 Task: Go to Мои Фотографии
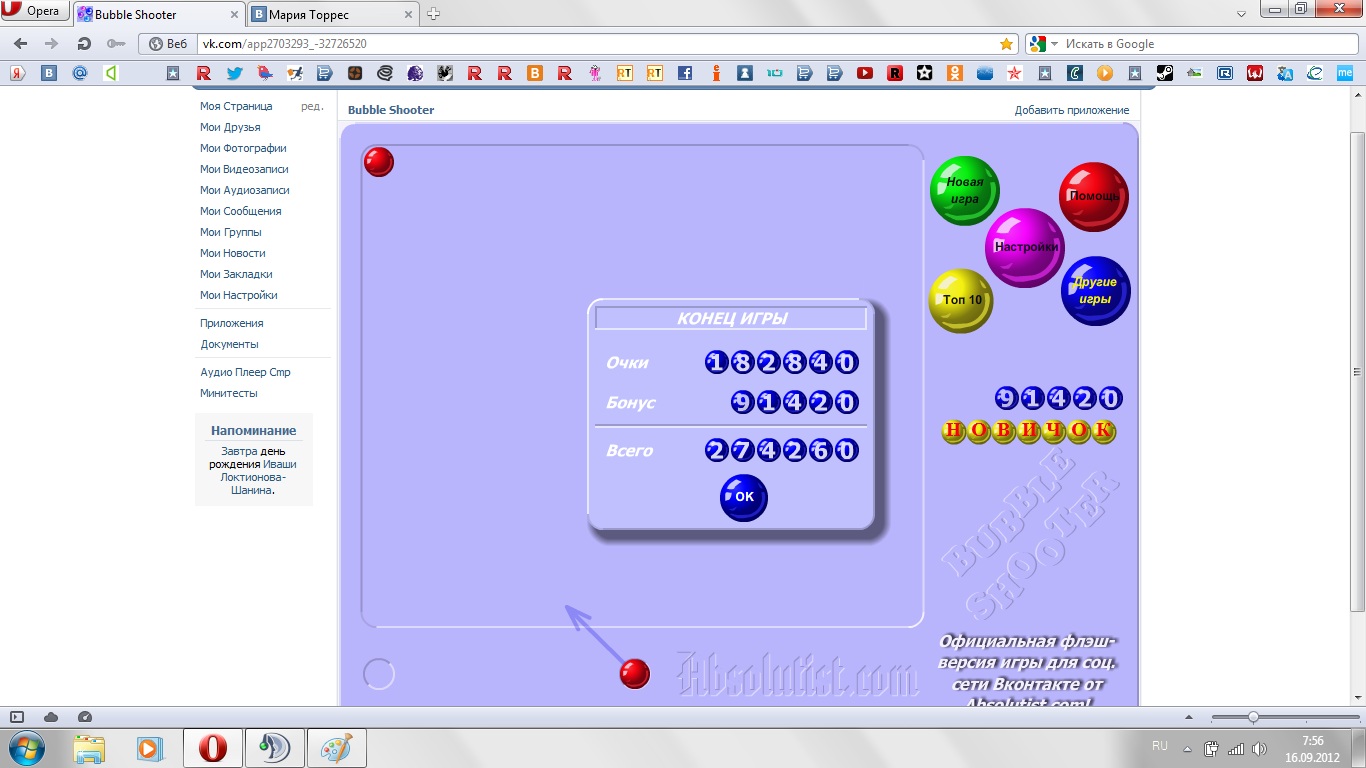(243, 148)
